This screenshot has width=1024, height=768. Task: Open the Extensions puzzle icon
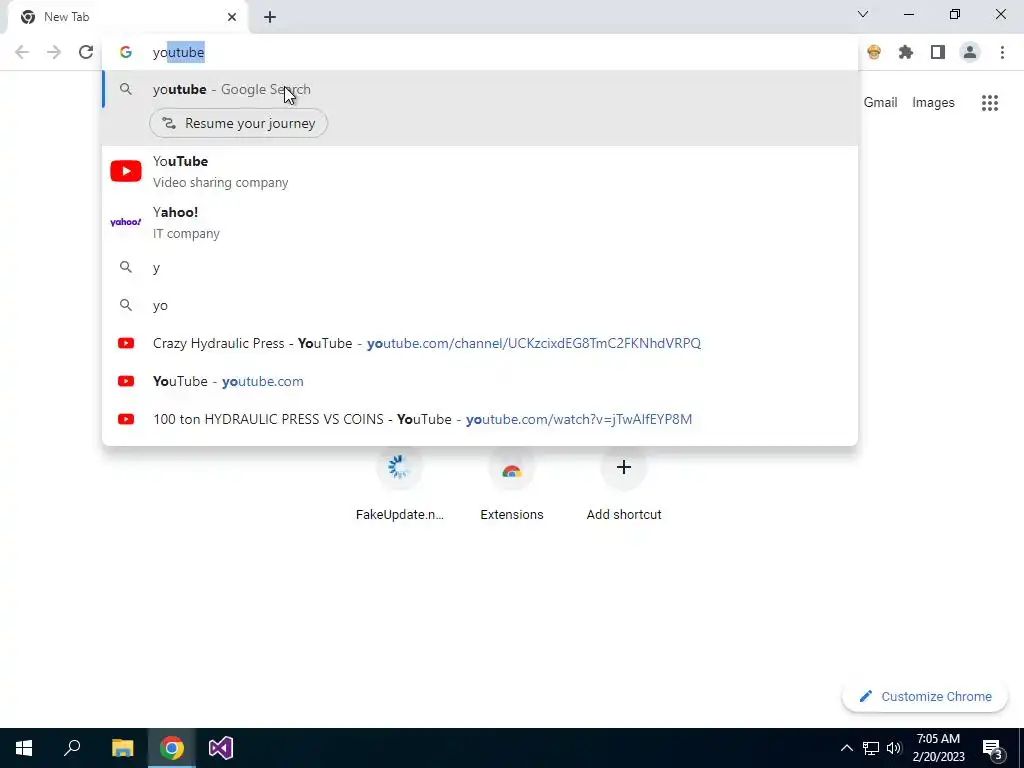tap(906, 52)
